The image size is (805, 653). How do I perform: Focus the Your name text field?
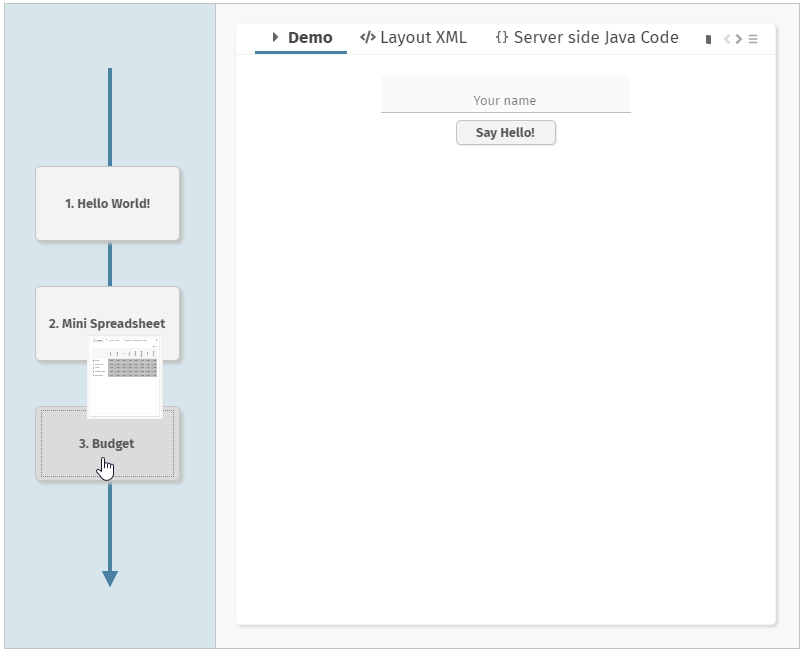coord(505,100)
